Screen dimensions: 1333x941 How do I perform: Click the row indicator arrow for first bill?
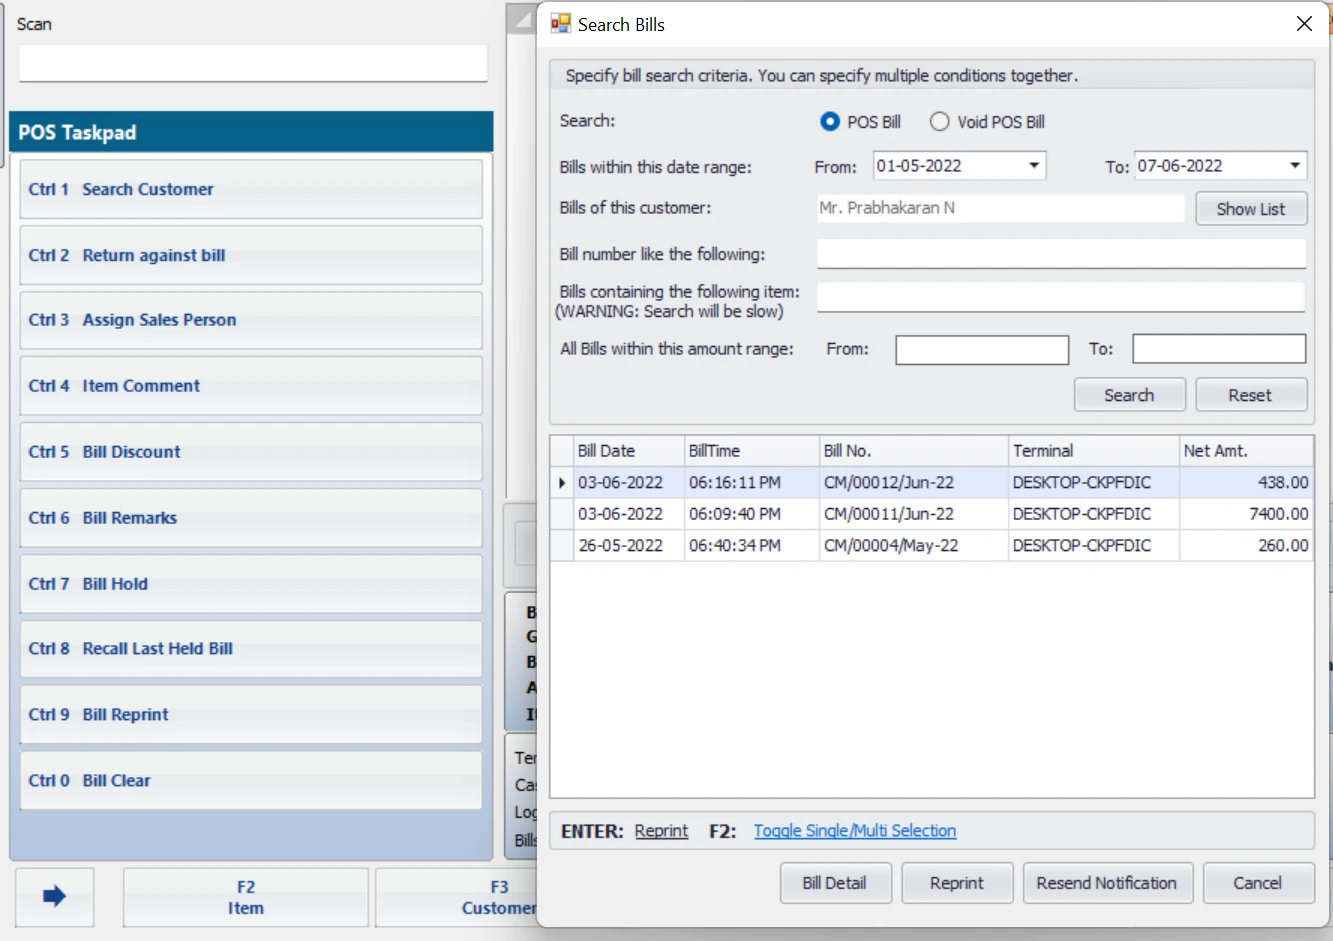562,483
